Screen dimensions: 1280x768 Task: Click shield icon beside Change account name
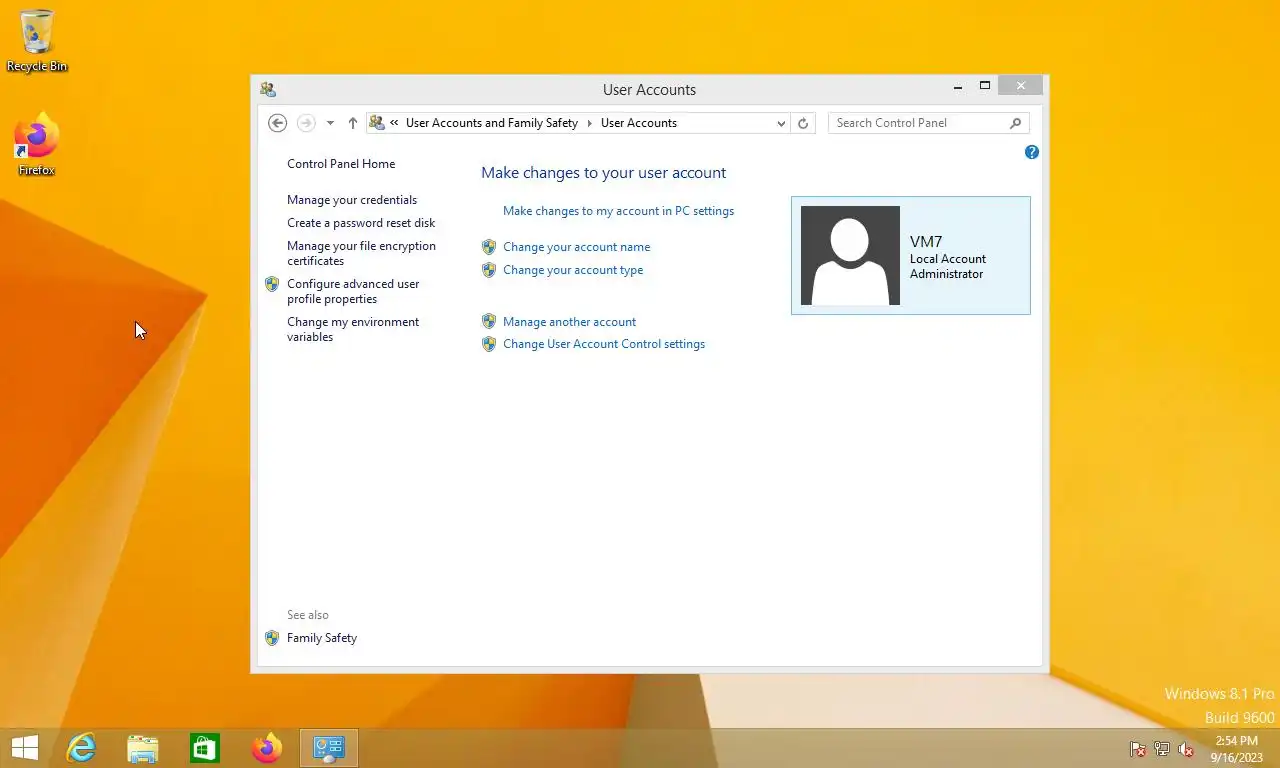click(489, 247)
